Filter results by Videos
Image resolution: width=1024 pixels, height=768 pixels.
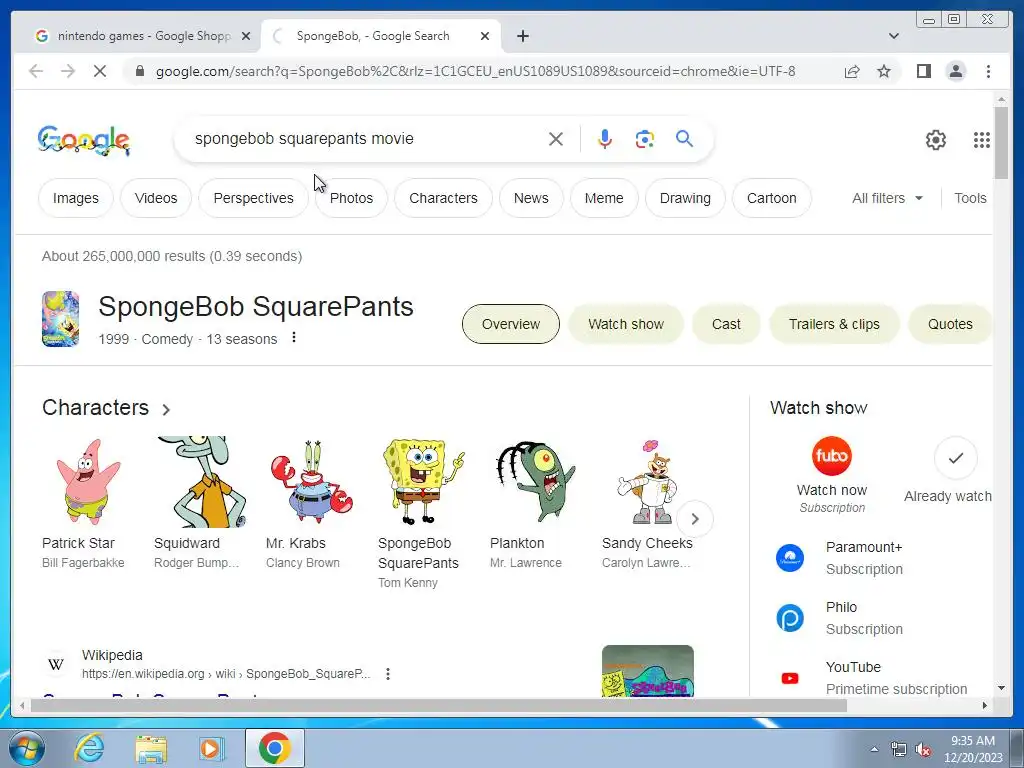click(x=155, y=198)
